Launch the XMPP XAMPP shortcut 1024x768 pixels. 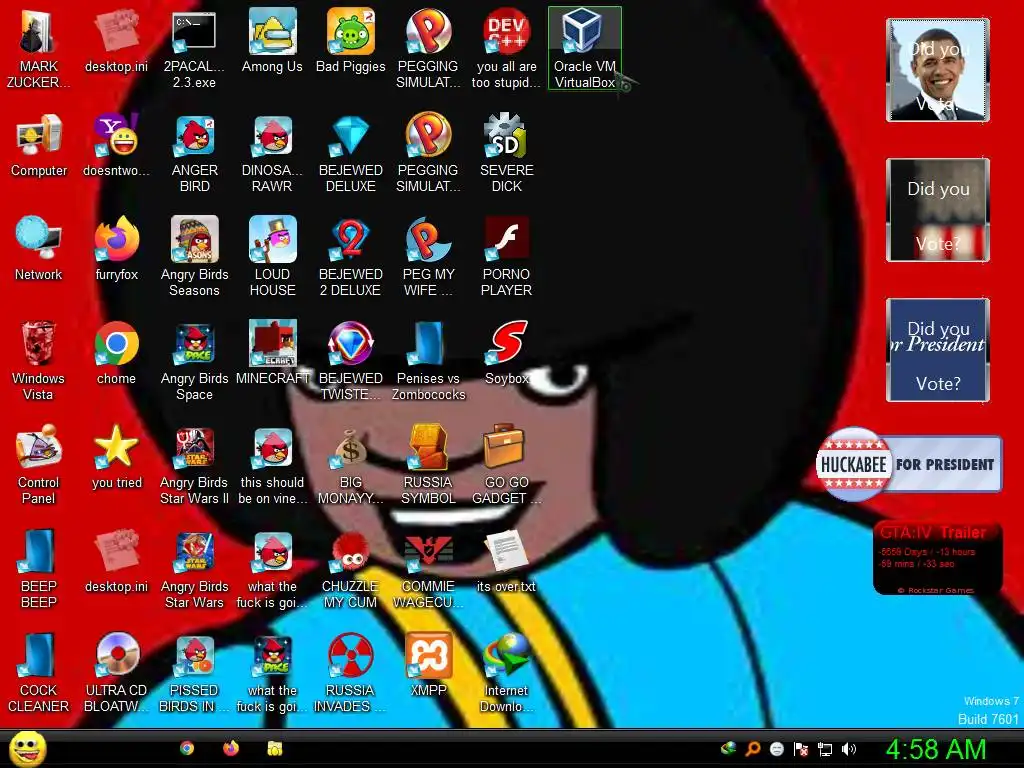428,665
